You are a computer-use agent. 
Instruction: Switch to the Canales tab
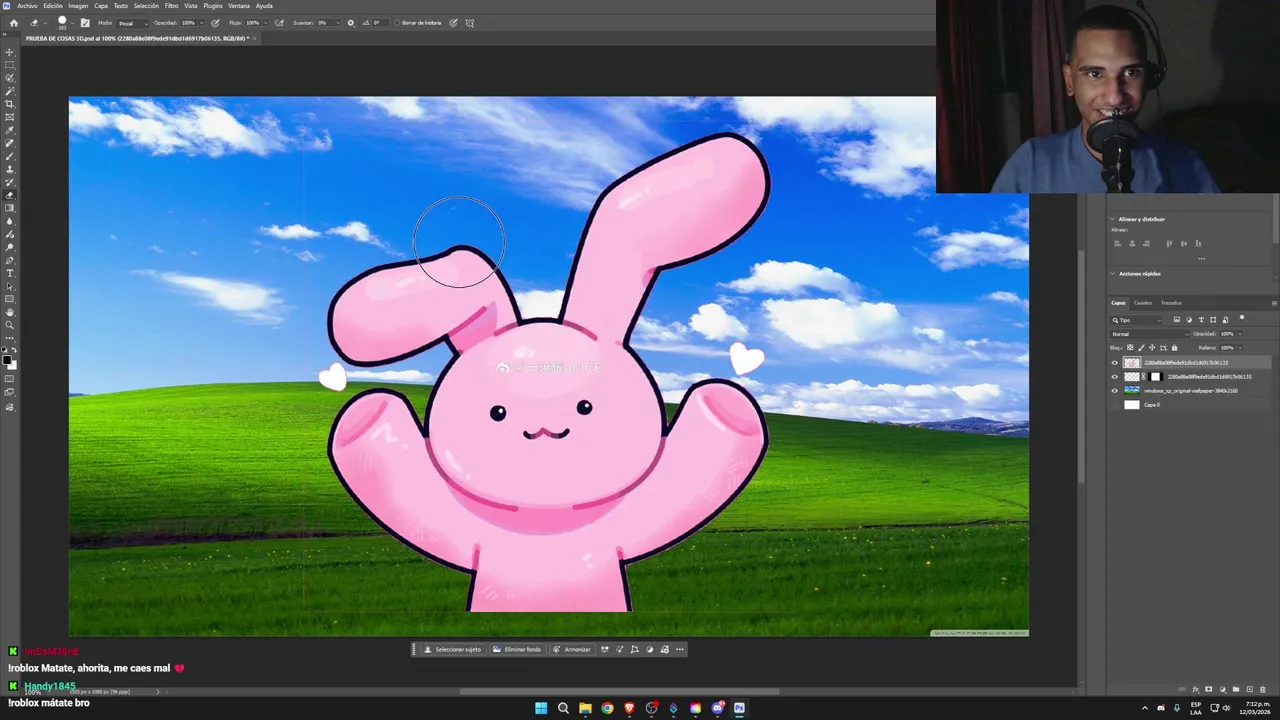click(1143, 303)
